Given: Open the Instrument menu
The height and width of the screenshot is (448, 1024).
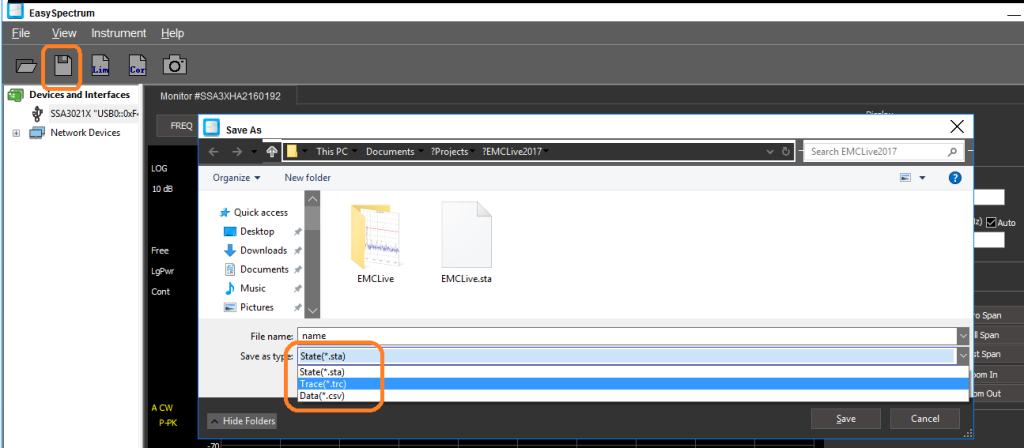Looking at the screenshot, I should 118,33.
